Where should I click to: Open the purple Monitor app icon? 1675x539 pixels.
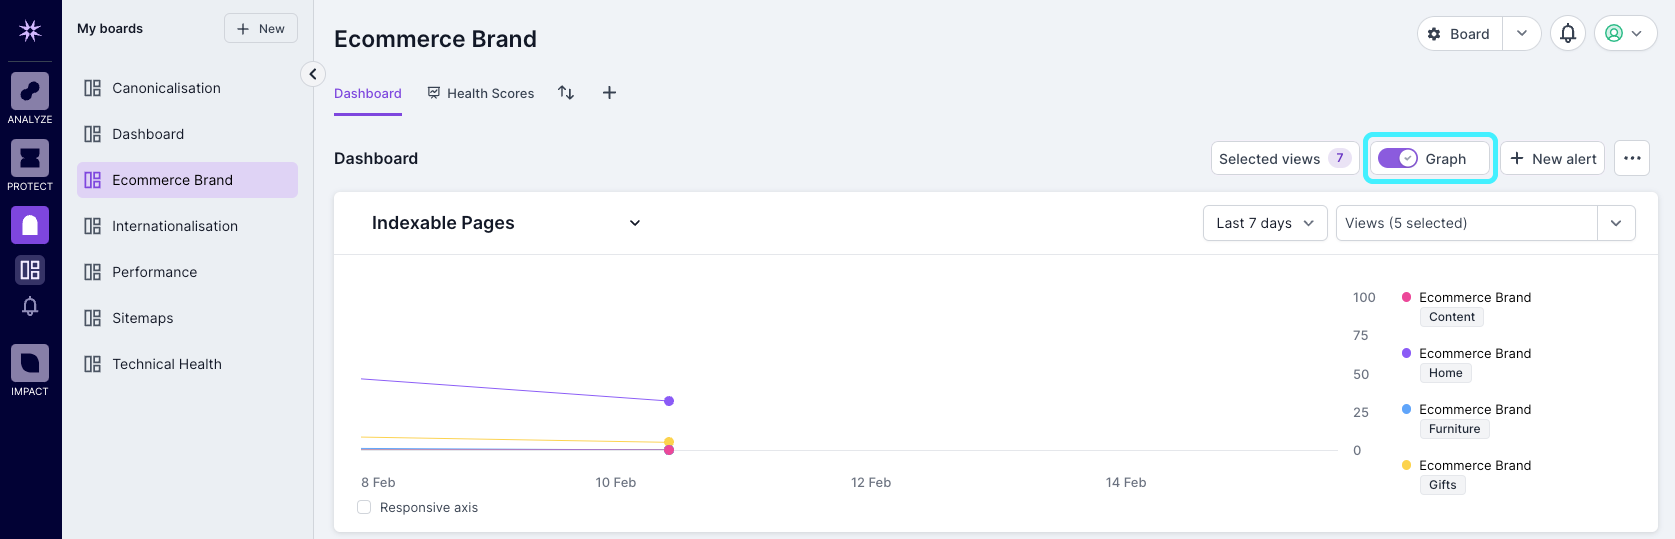[x=30, y=225]
